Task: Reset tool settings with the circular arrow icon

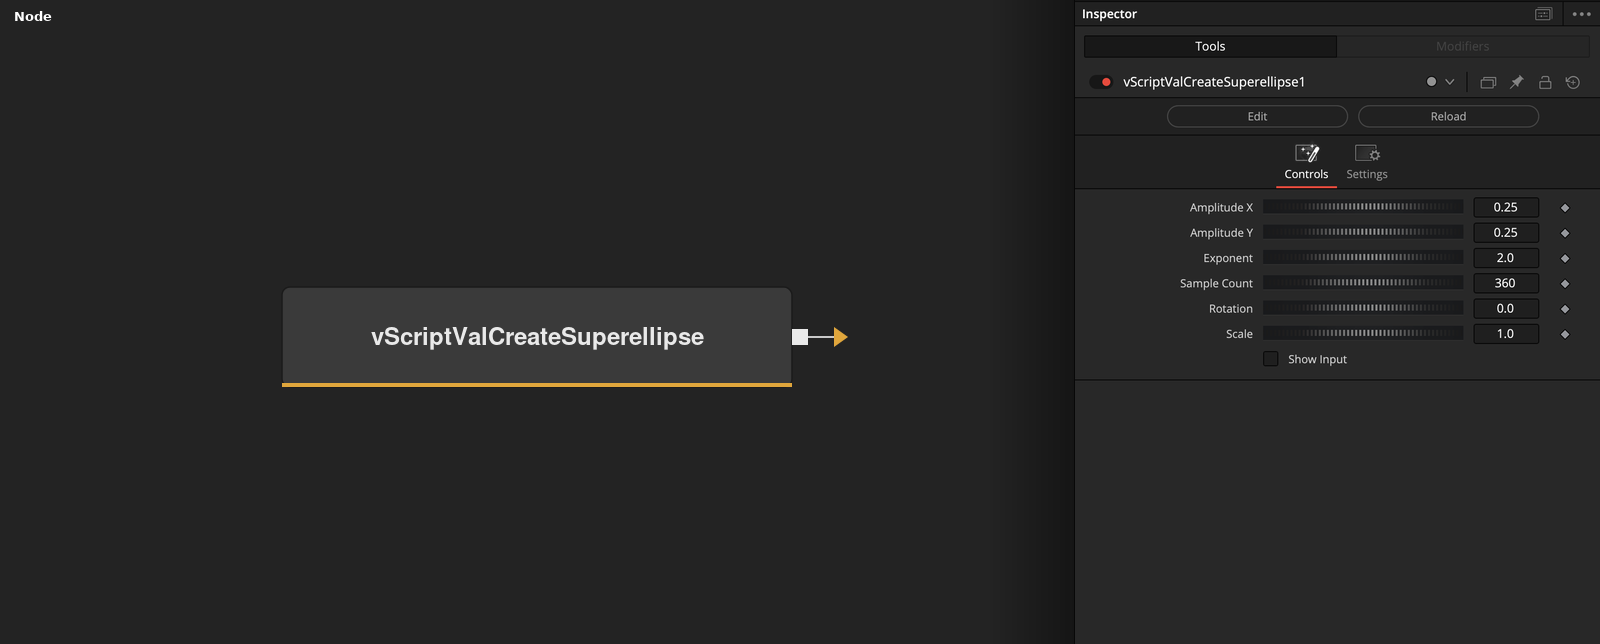Action: pyautogui.click(x=1573, y=82)
